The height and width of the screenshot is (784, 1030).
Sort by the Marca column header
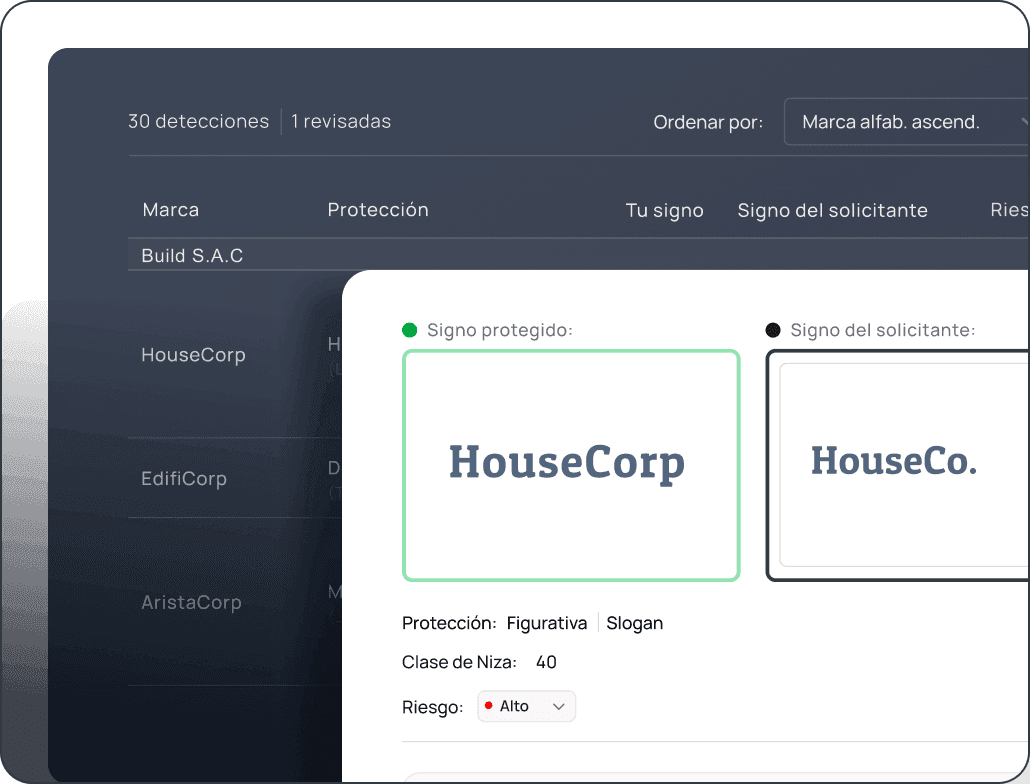(171, 209)
